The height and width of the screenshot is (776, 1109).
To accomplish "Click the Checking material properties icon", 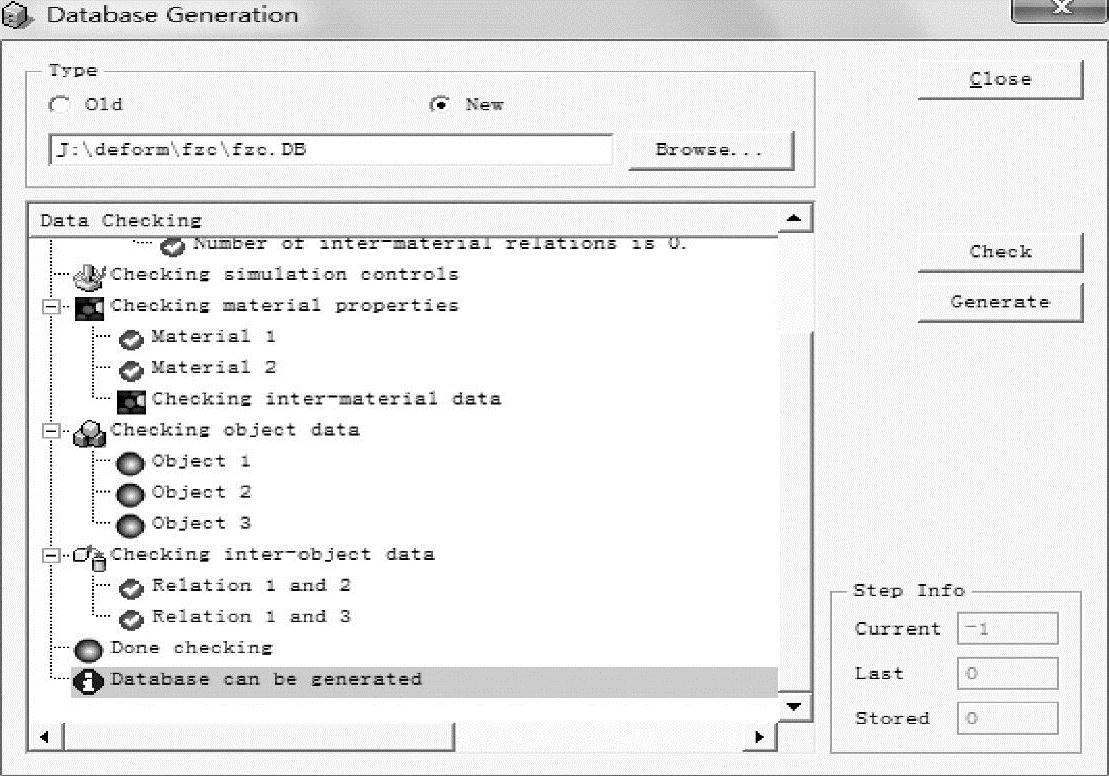I will tap(90, 306).
